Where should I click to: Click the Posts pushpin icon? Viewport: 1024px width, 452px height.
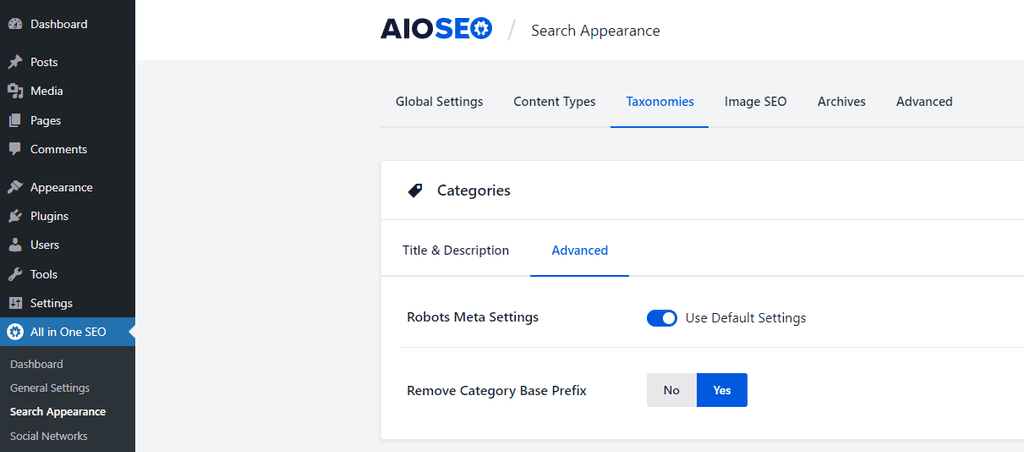tap(15, 62)
